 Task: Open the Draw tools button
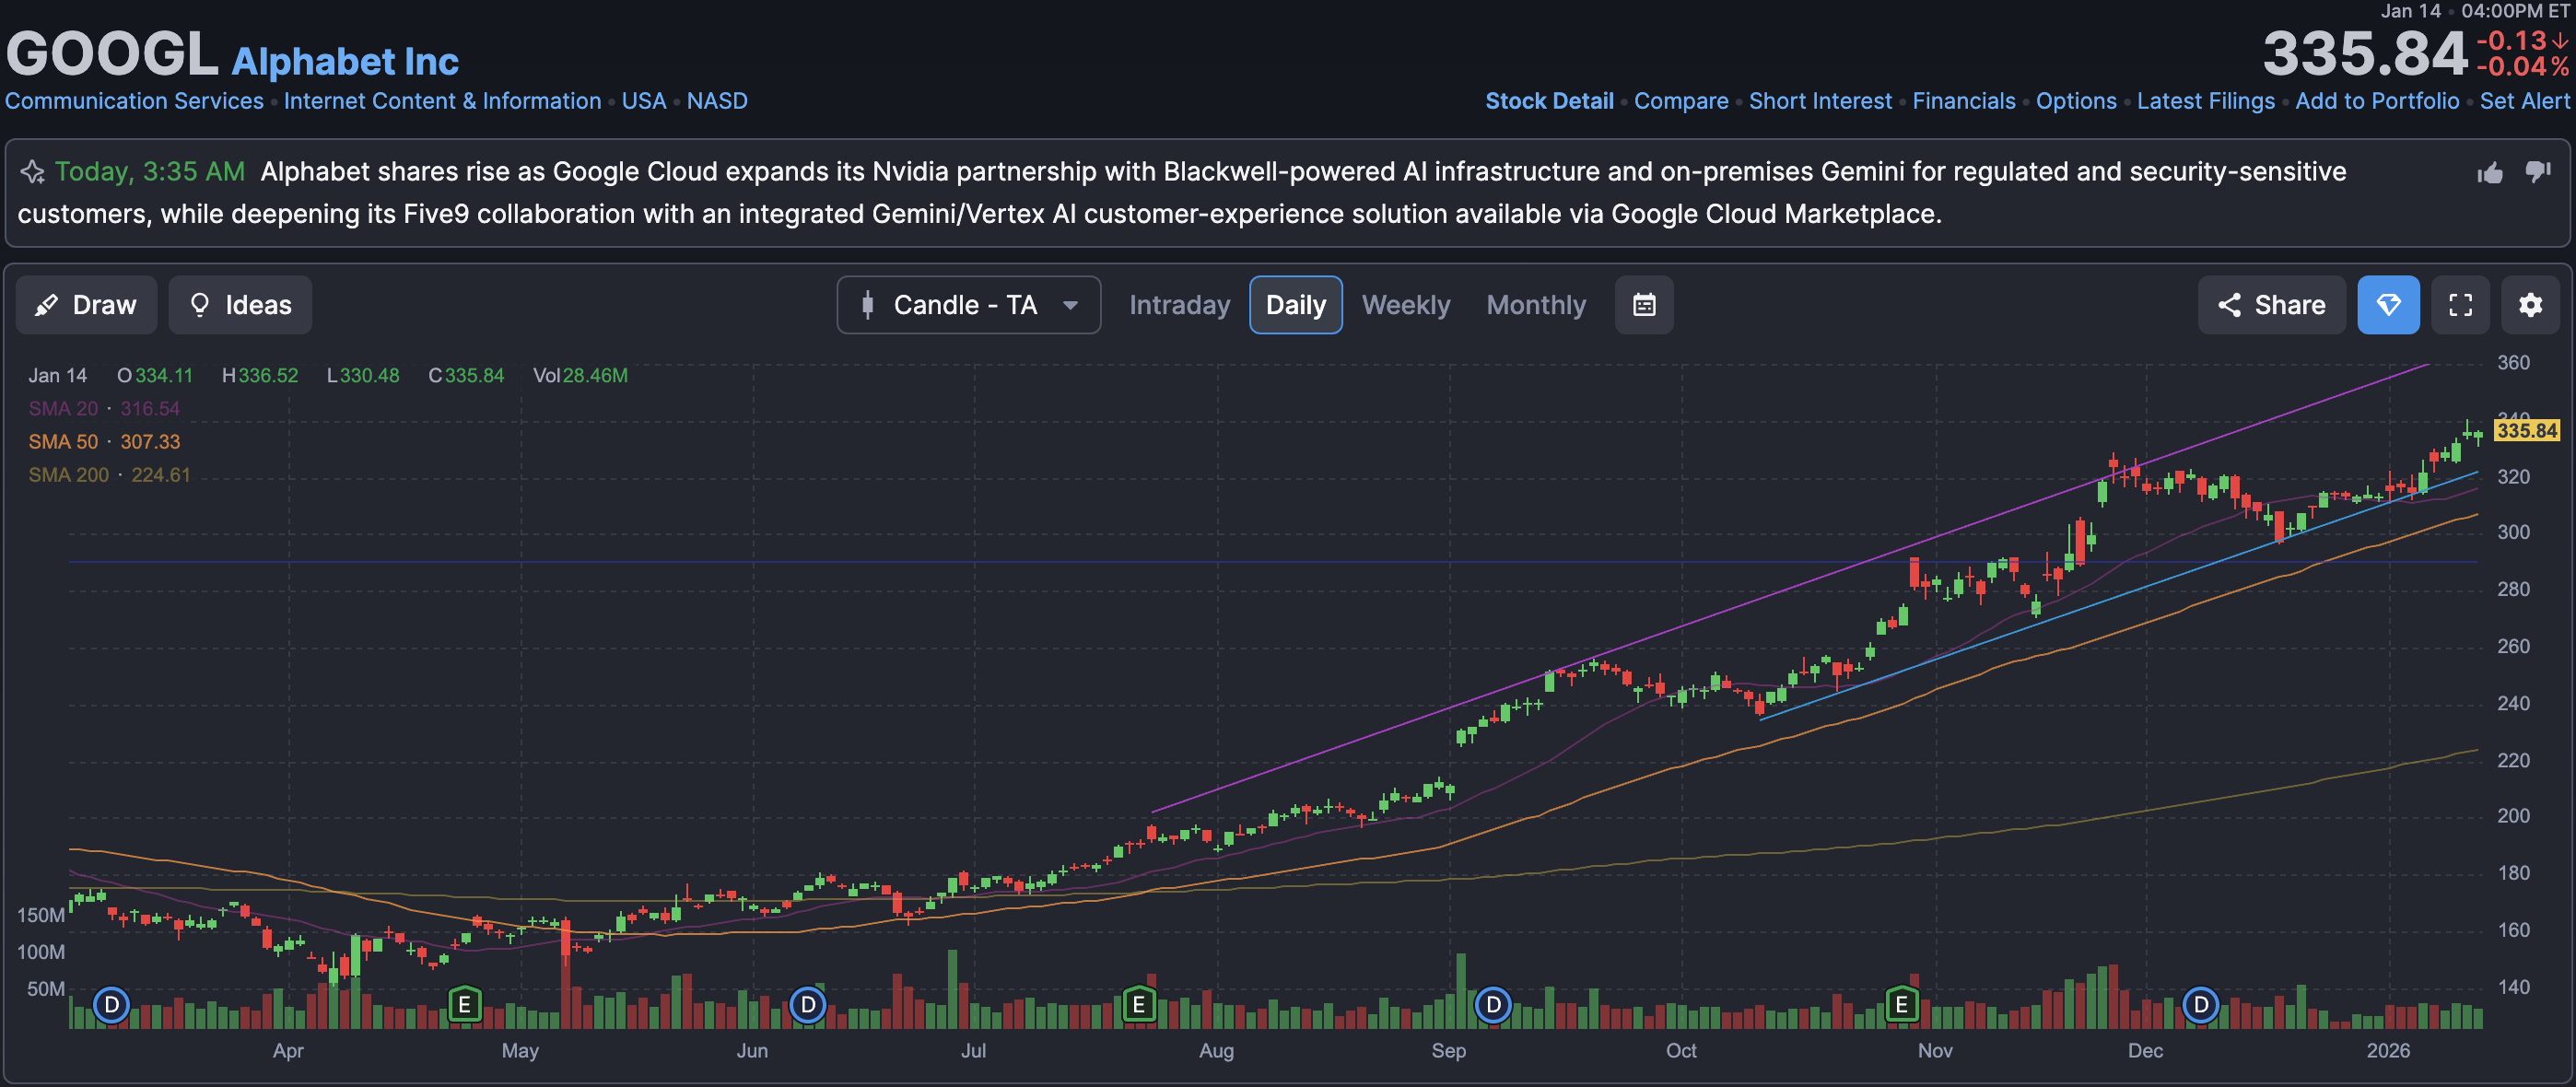click(86, 305)
